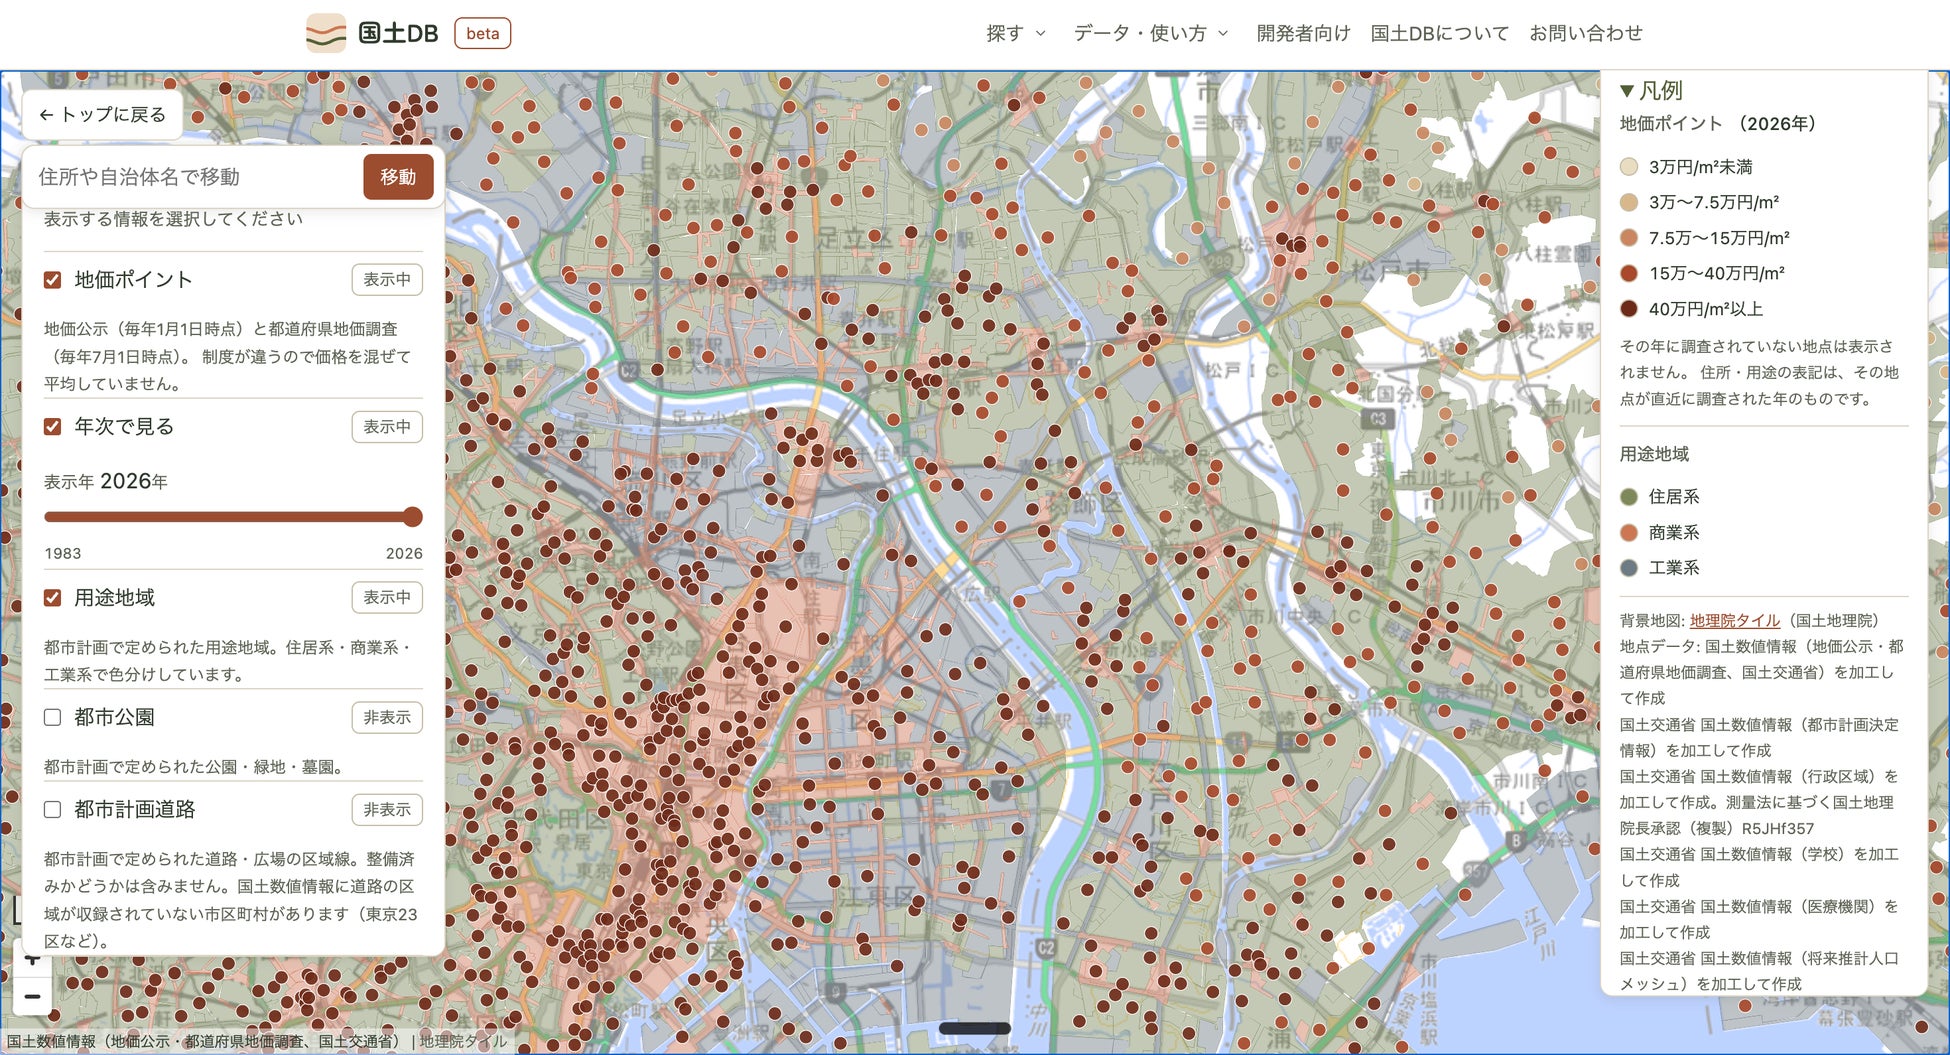Click the 移動 button
Screen dimensions: 1950x1055
pos(398,177)
